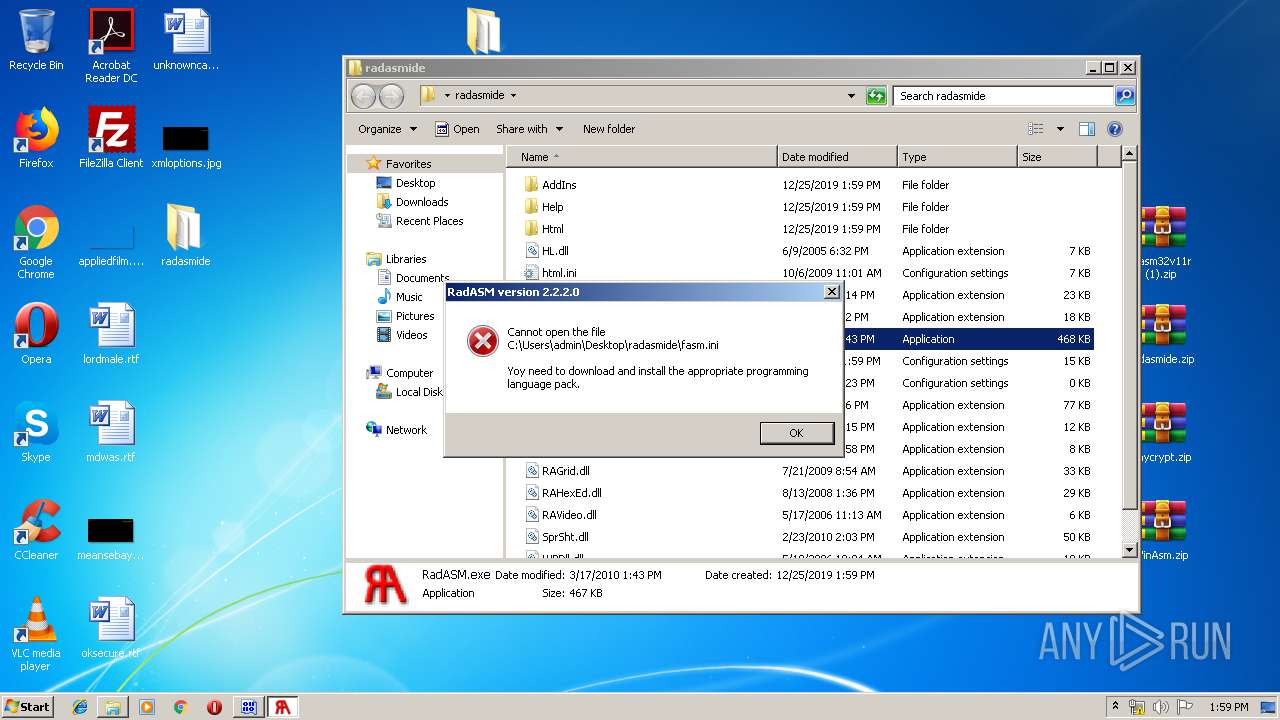Select the unknownca document on desktop
The height and width of the screenshot is (720, 1280).
(x=186, y=40)
